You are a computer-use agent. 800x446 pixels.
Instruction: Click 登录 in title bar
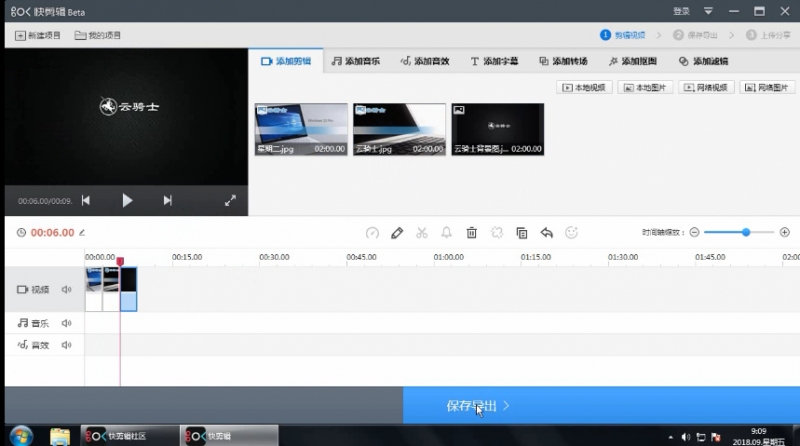pos(681,11)
